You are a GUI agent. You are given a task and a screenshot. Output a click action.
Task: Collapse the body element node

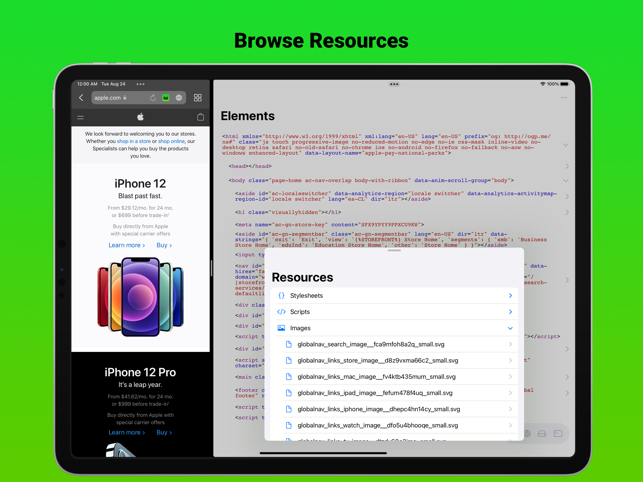pos(566,180)
